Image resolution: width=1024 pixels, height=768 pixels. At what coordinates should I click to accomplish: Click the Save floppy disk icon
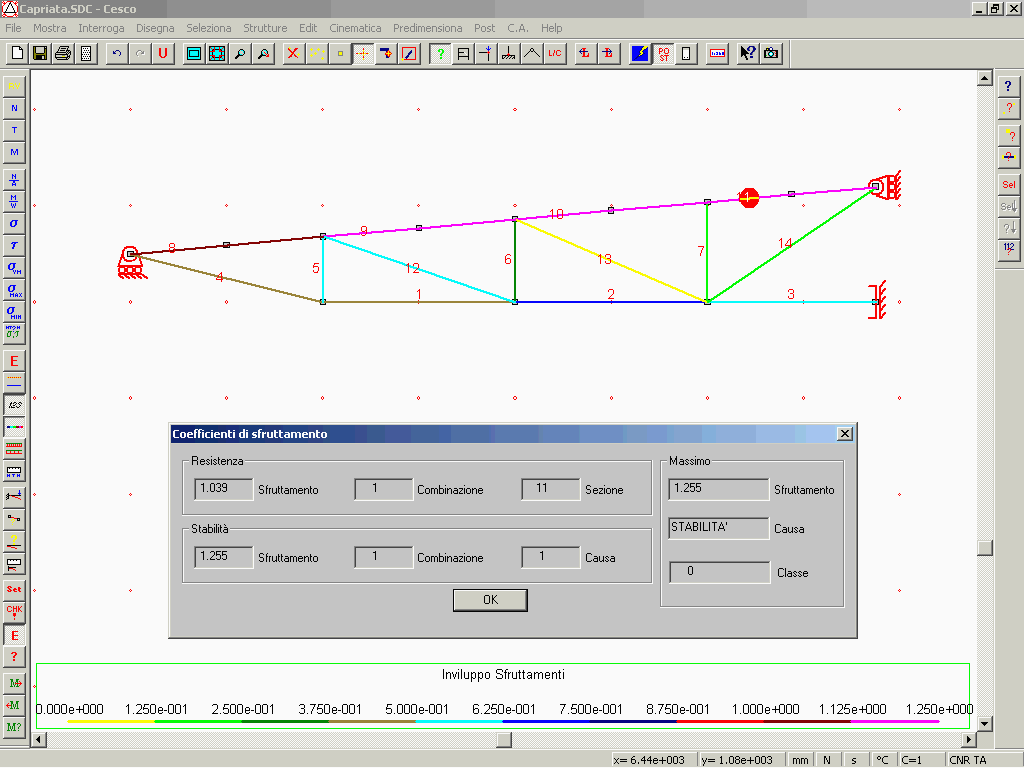coord(40,53)
